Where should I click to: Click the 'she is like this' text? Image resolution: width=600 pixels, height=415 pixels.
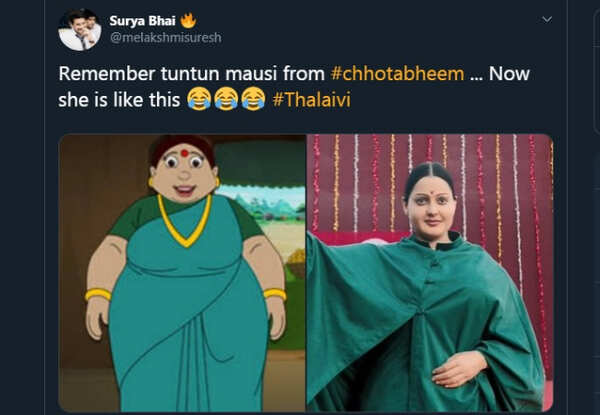pos(119,100)
